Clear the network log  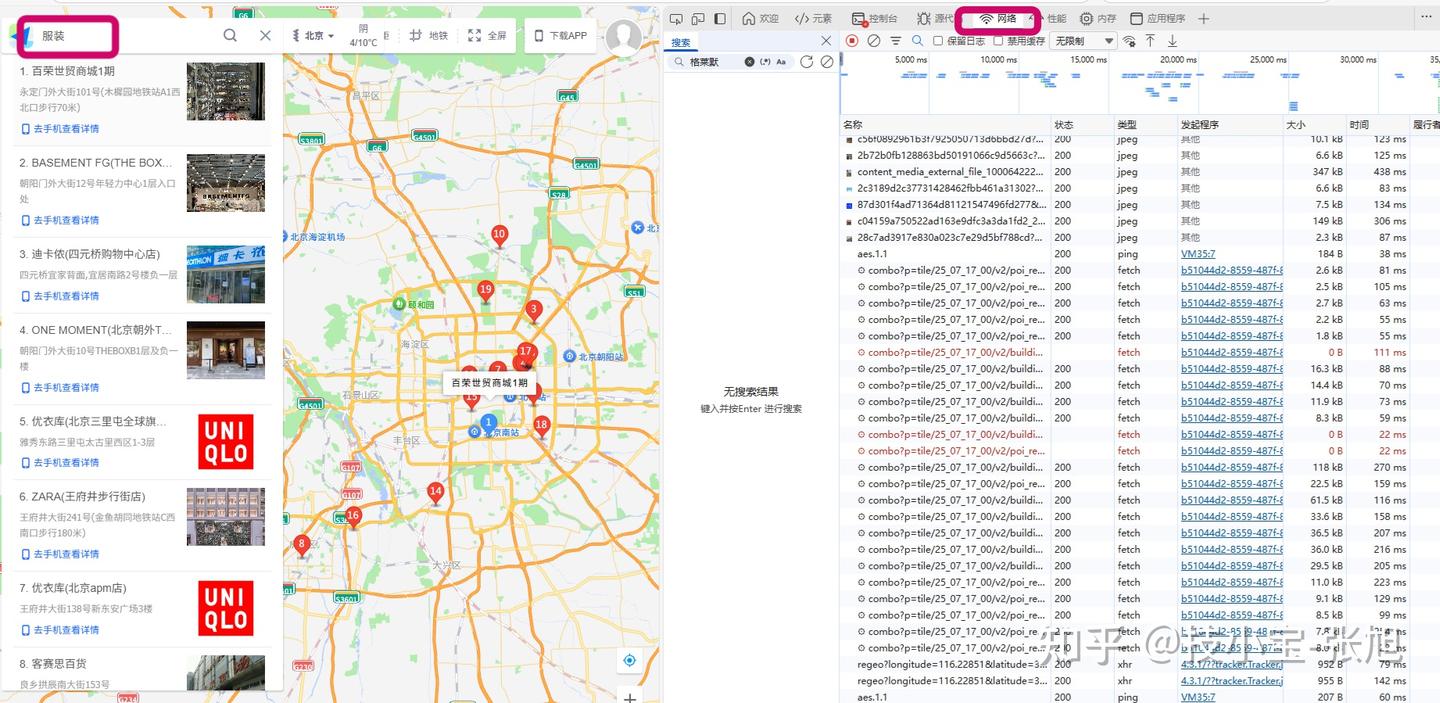pyautogui.click(x=873, y=41)
